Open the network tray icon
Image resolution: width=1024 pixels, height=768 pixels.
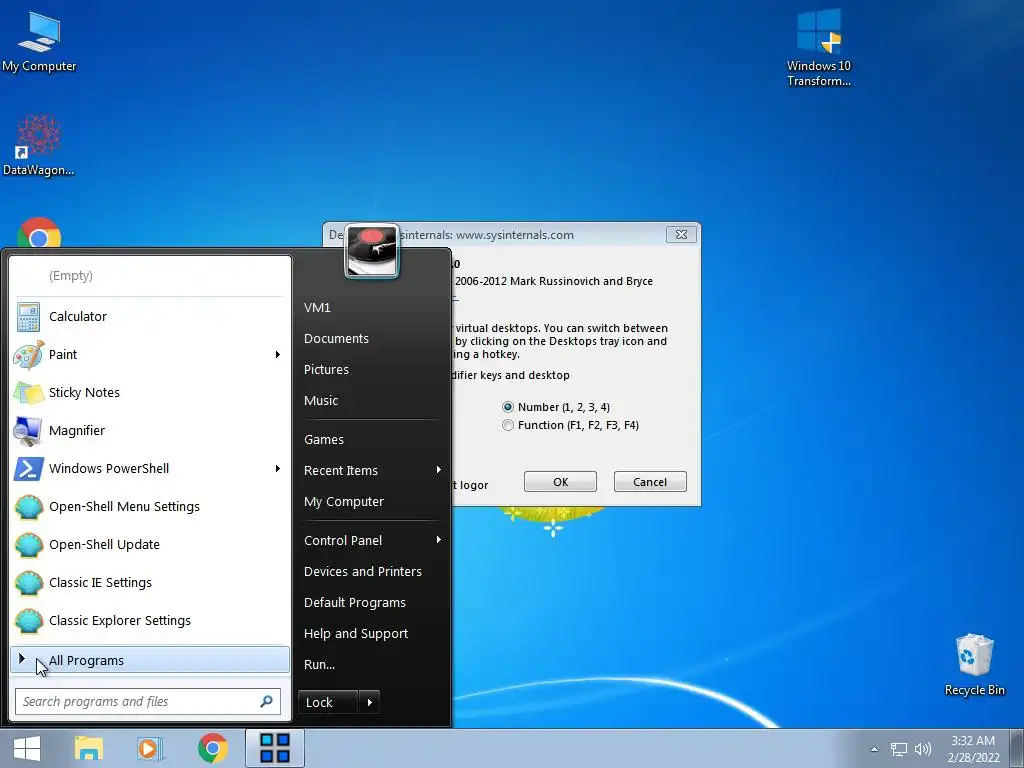[899, 750]
